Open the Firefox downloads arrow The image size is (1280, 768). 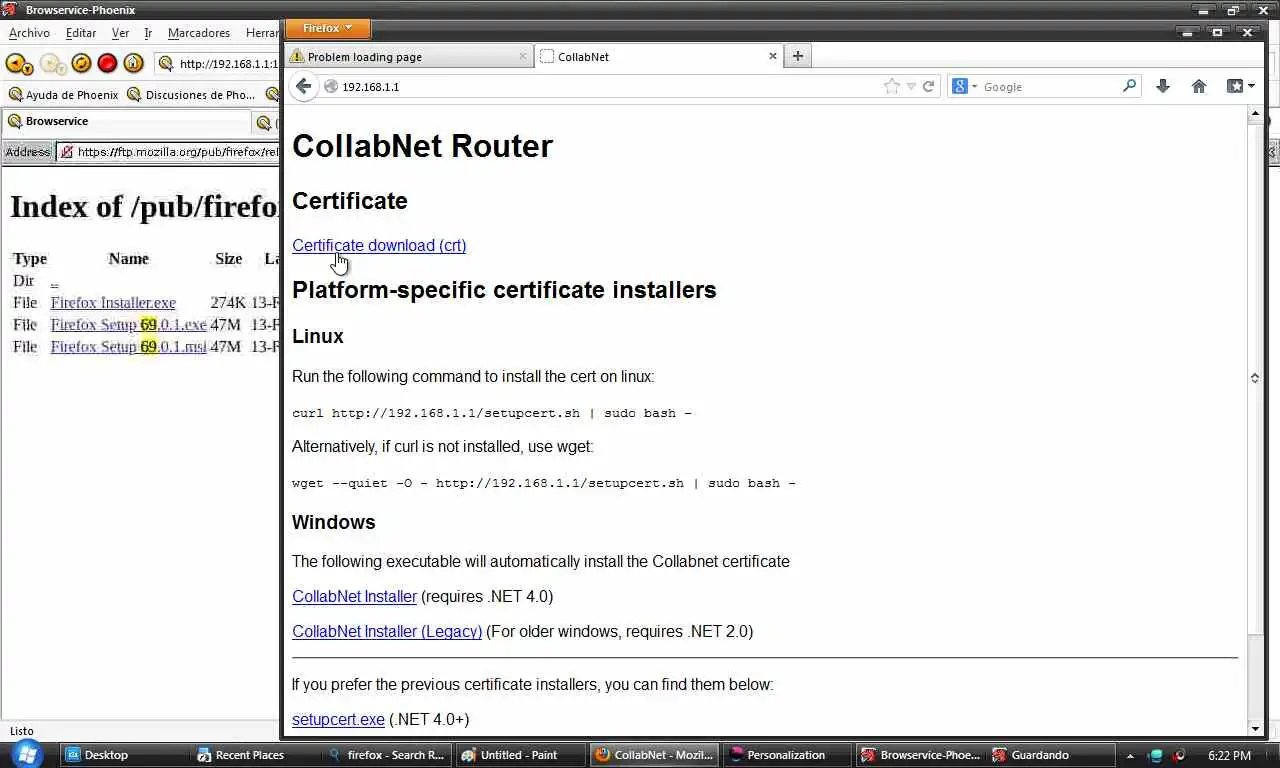tap(1162, 87)
